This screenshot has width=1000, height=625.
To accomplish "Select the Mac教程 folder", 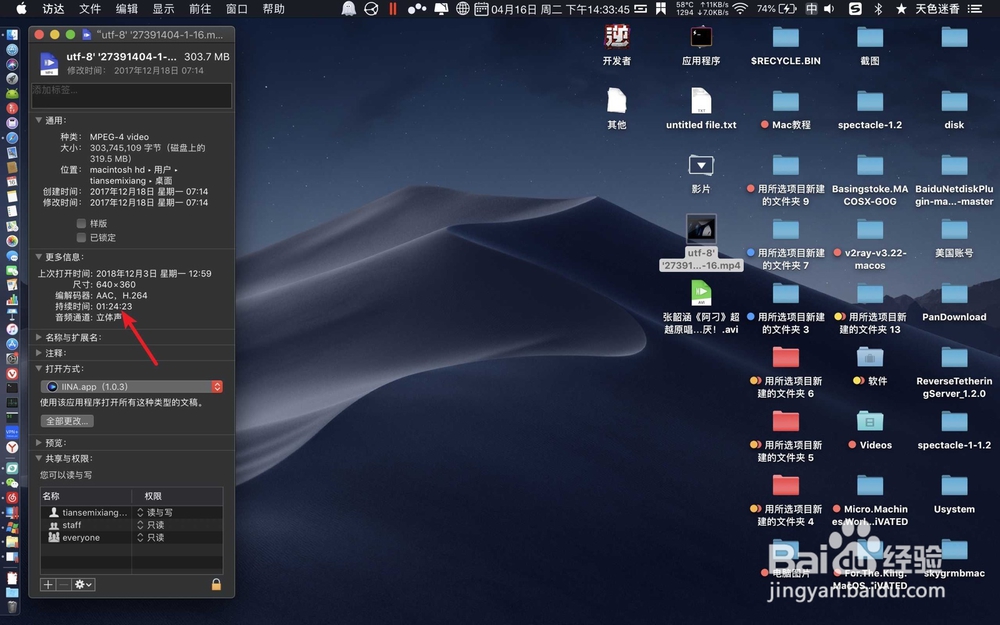I will click(786, 109).
